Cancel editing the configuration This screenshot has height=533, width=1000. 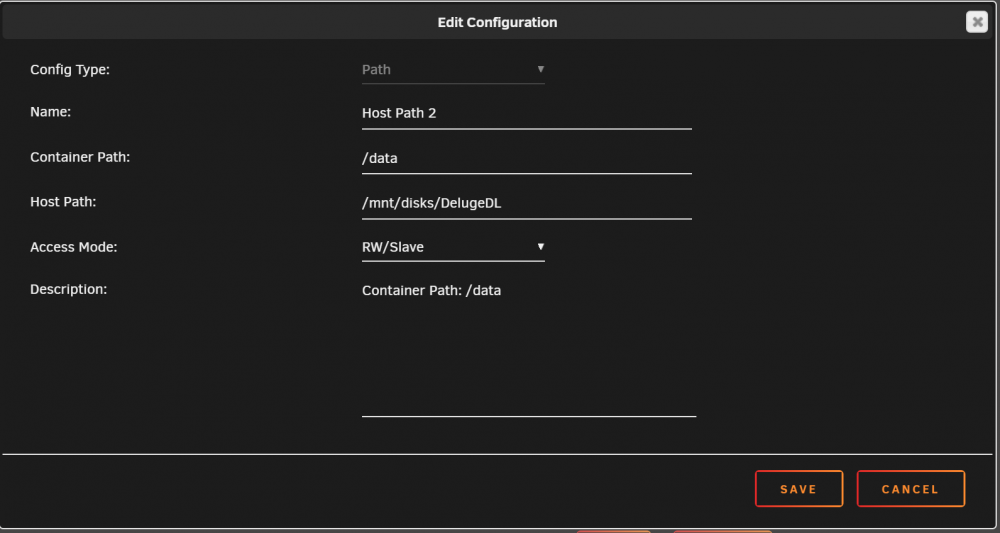pyautogui.click(x=910, y=489)
